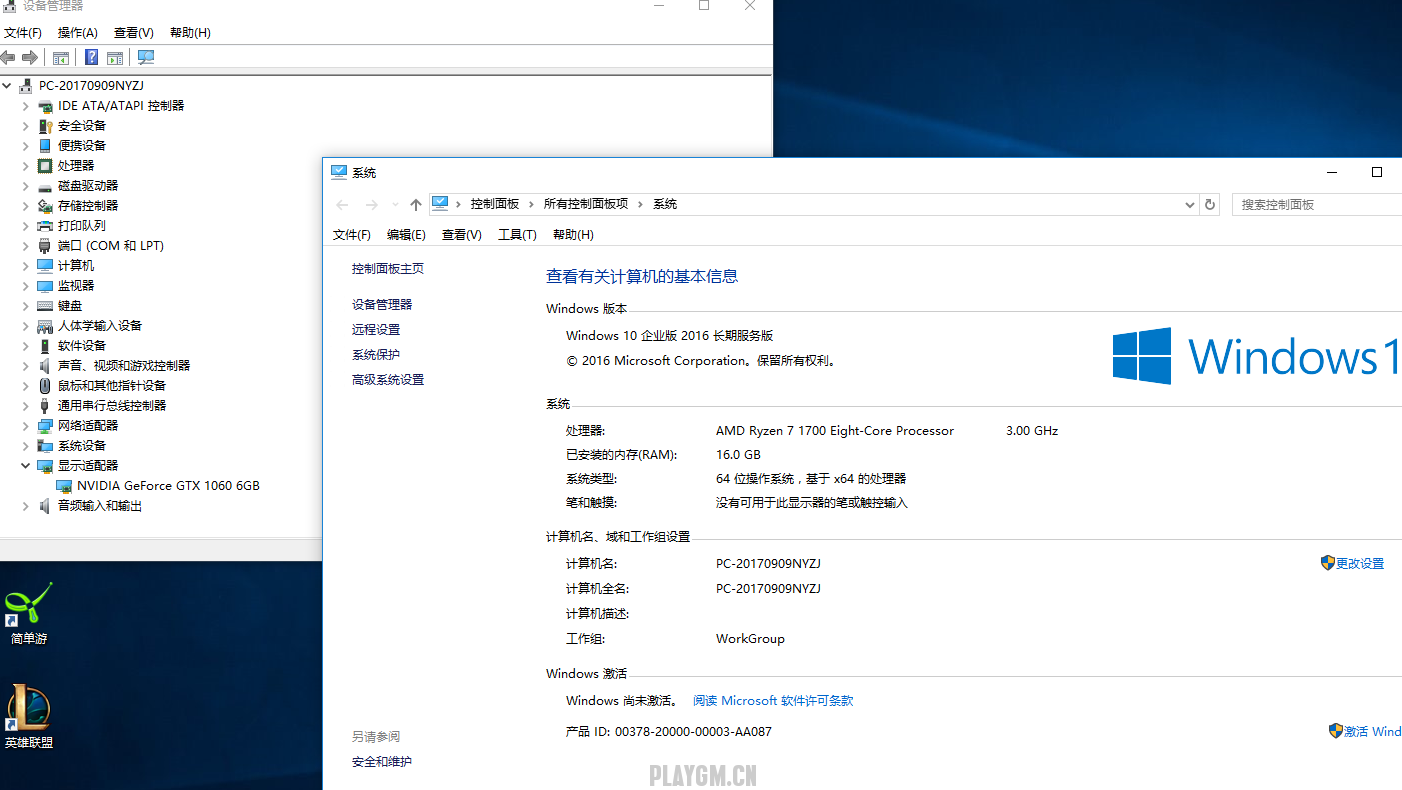Click the shield icon beside 更改设置

click(1328, 563)
